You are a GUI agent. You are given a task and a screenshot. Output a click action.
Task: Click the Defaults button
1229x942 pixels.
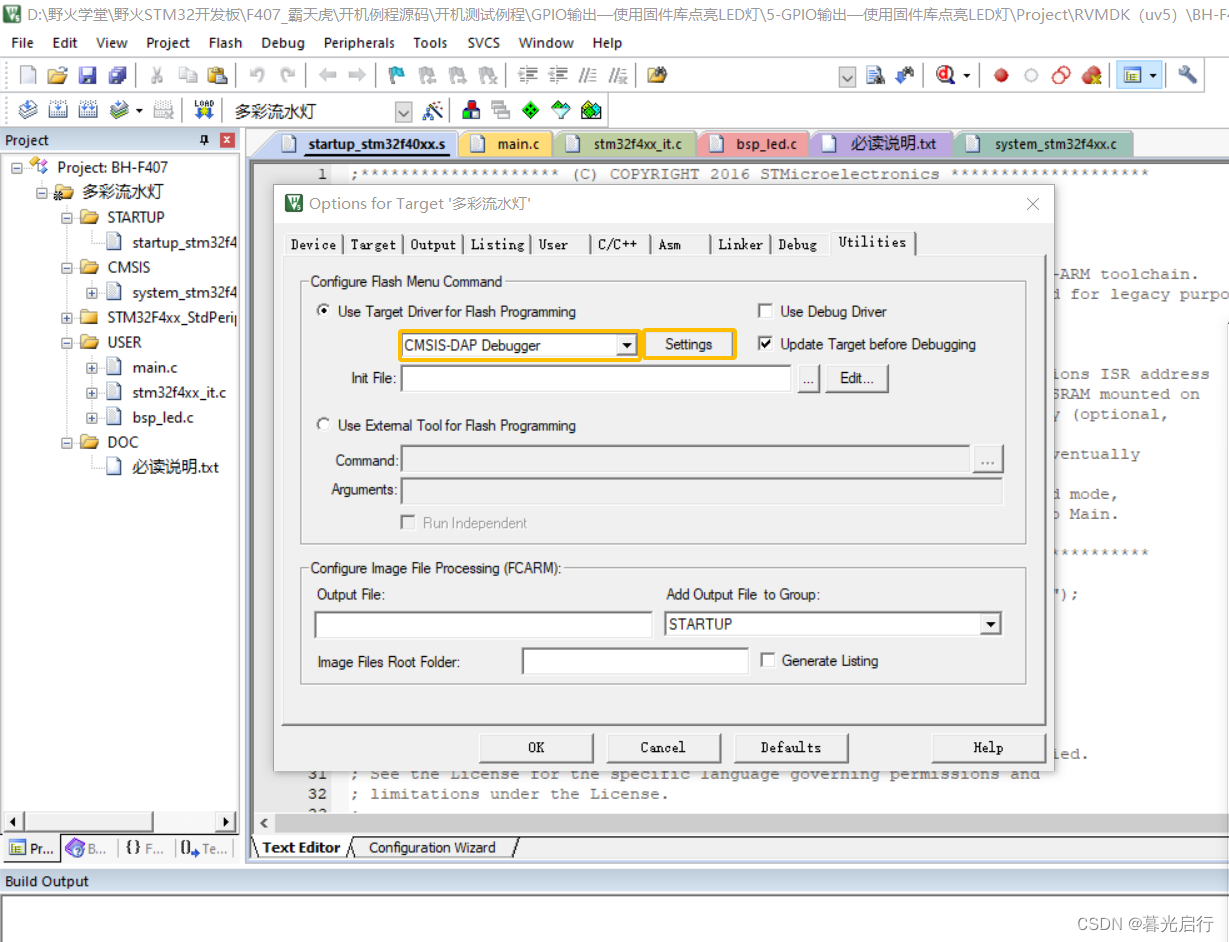[x=790, y=747]
